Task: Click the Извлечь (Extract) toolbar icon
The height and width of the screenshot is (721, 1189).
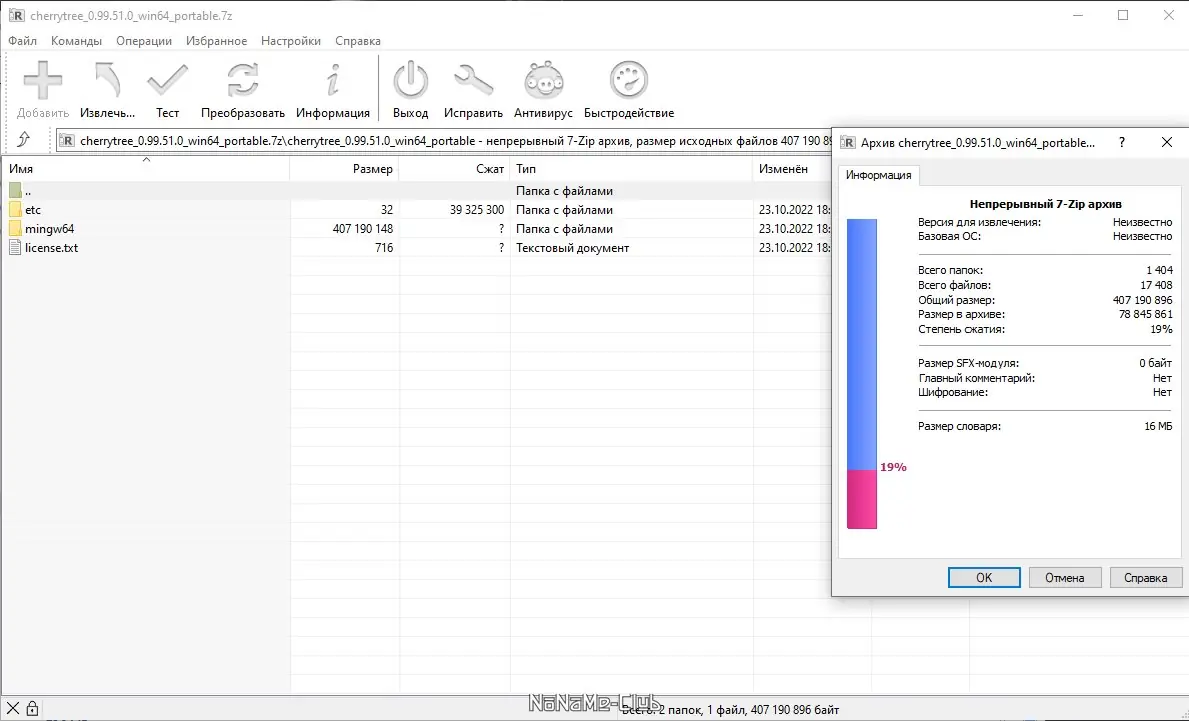Action: click(107, 80)
